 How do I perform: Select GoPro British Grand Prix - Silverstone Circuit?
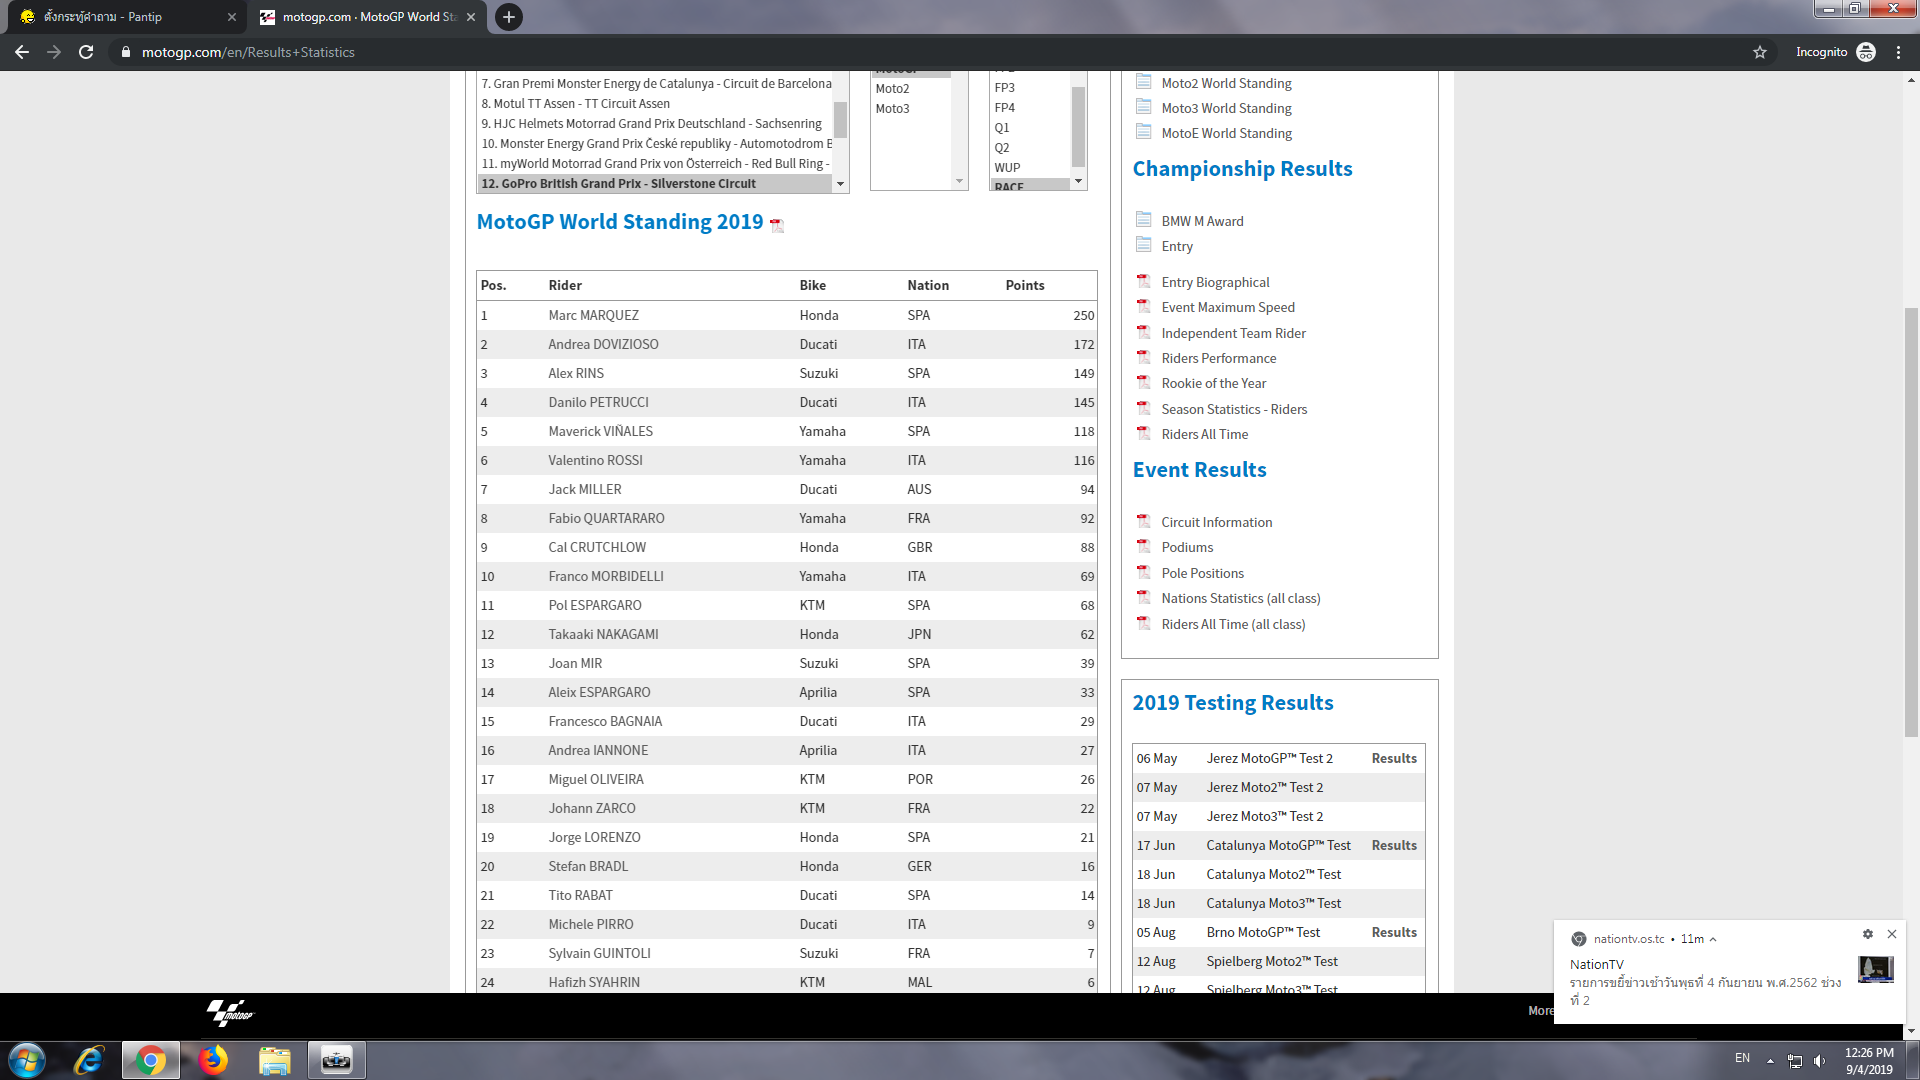[x=656, y=184]
